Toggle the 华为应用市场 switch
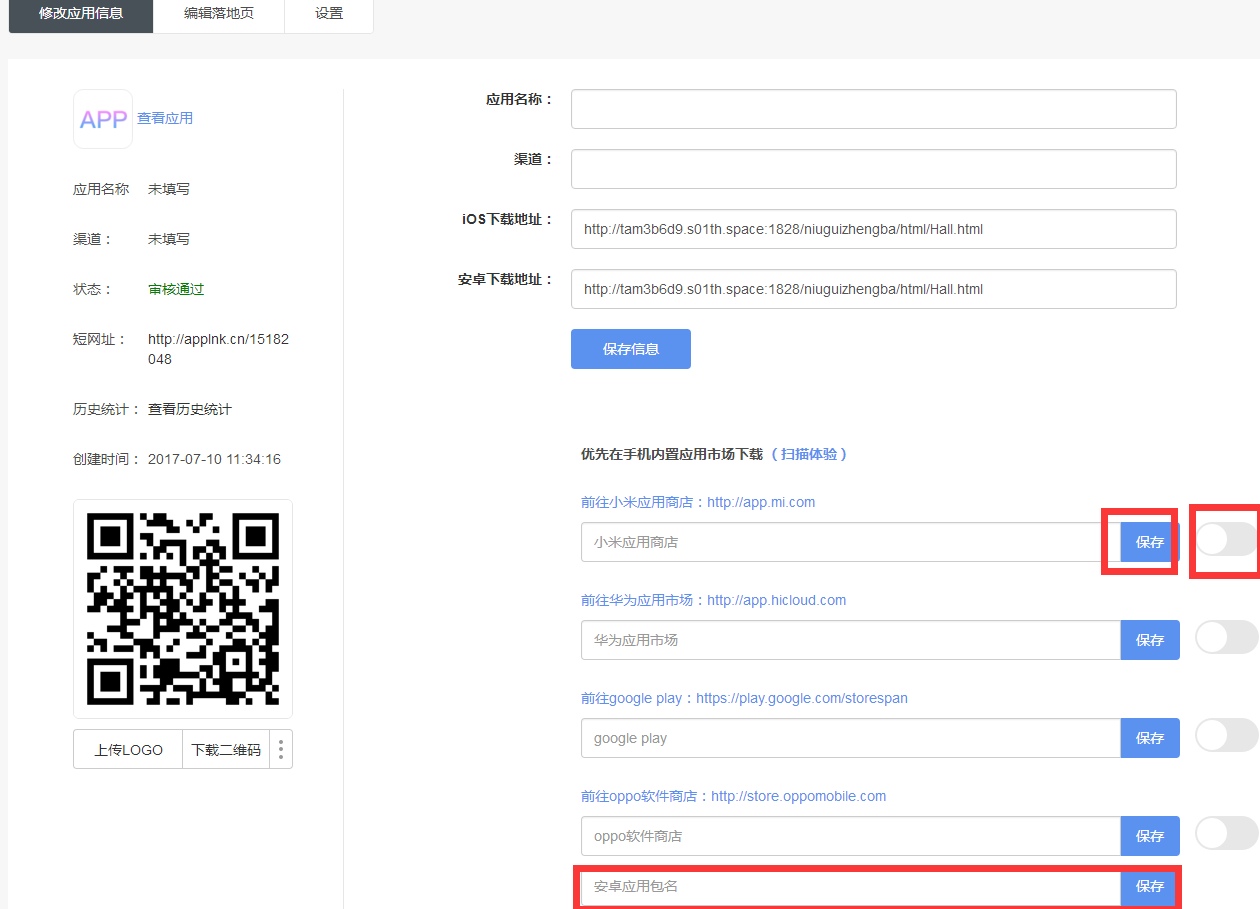This screenshot has height=909, width=1260. point(1227,637)
